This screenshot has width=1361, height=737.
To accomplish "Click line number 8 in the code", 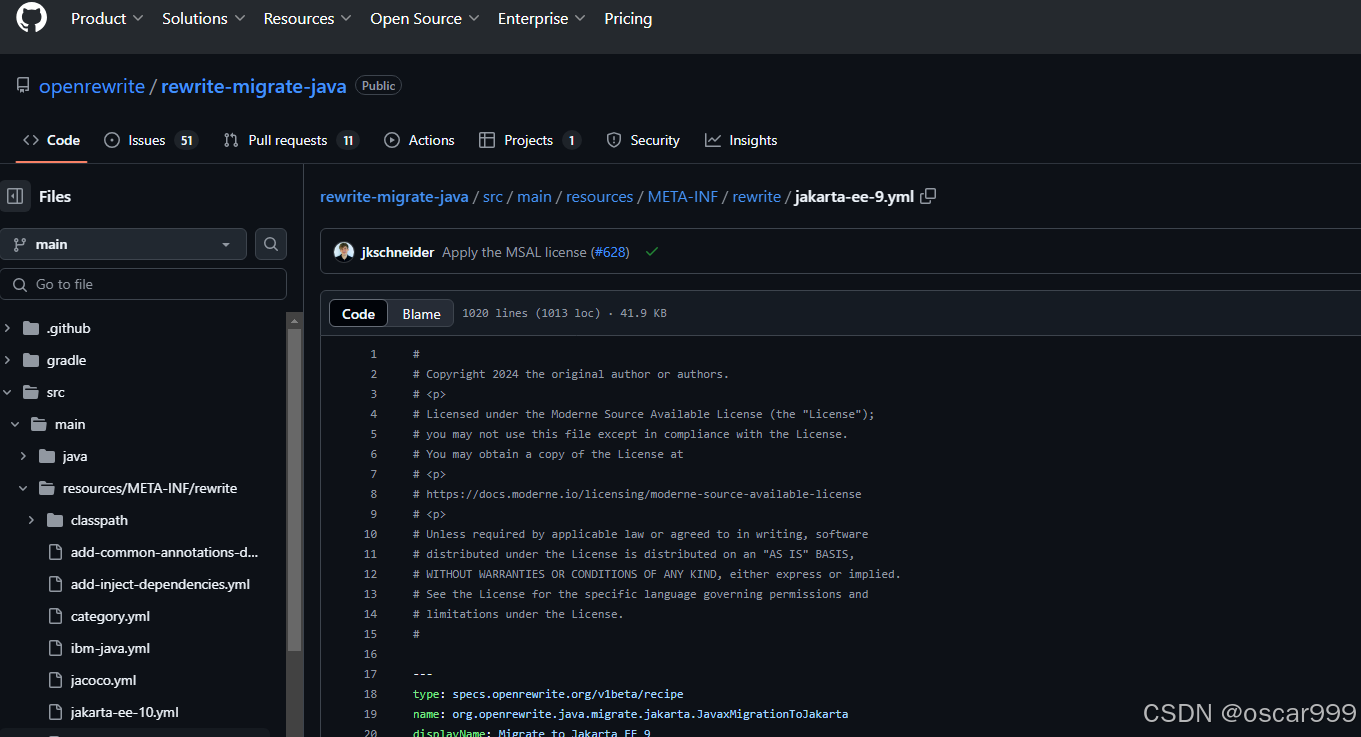I will click(373, 494).
